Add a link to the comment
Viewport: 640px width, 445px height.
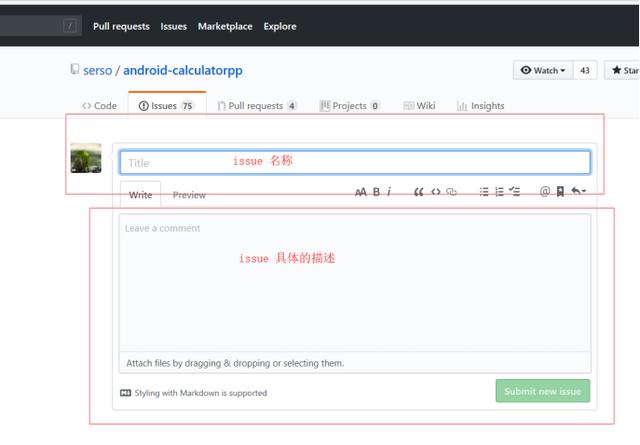[x=452, y=192]
